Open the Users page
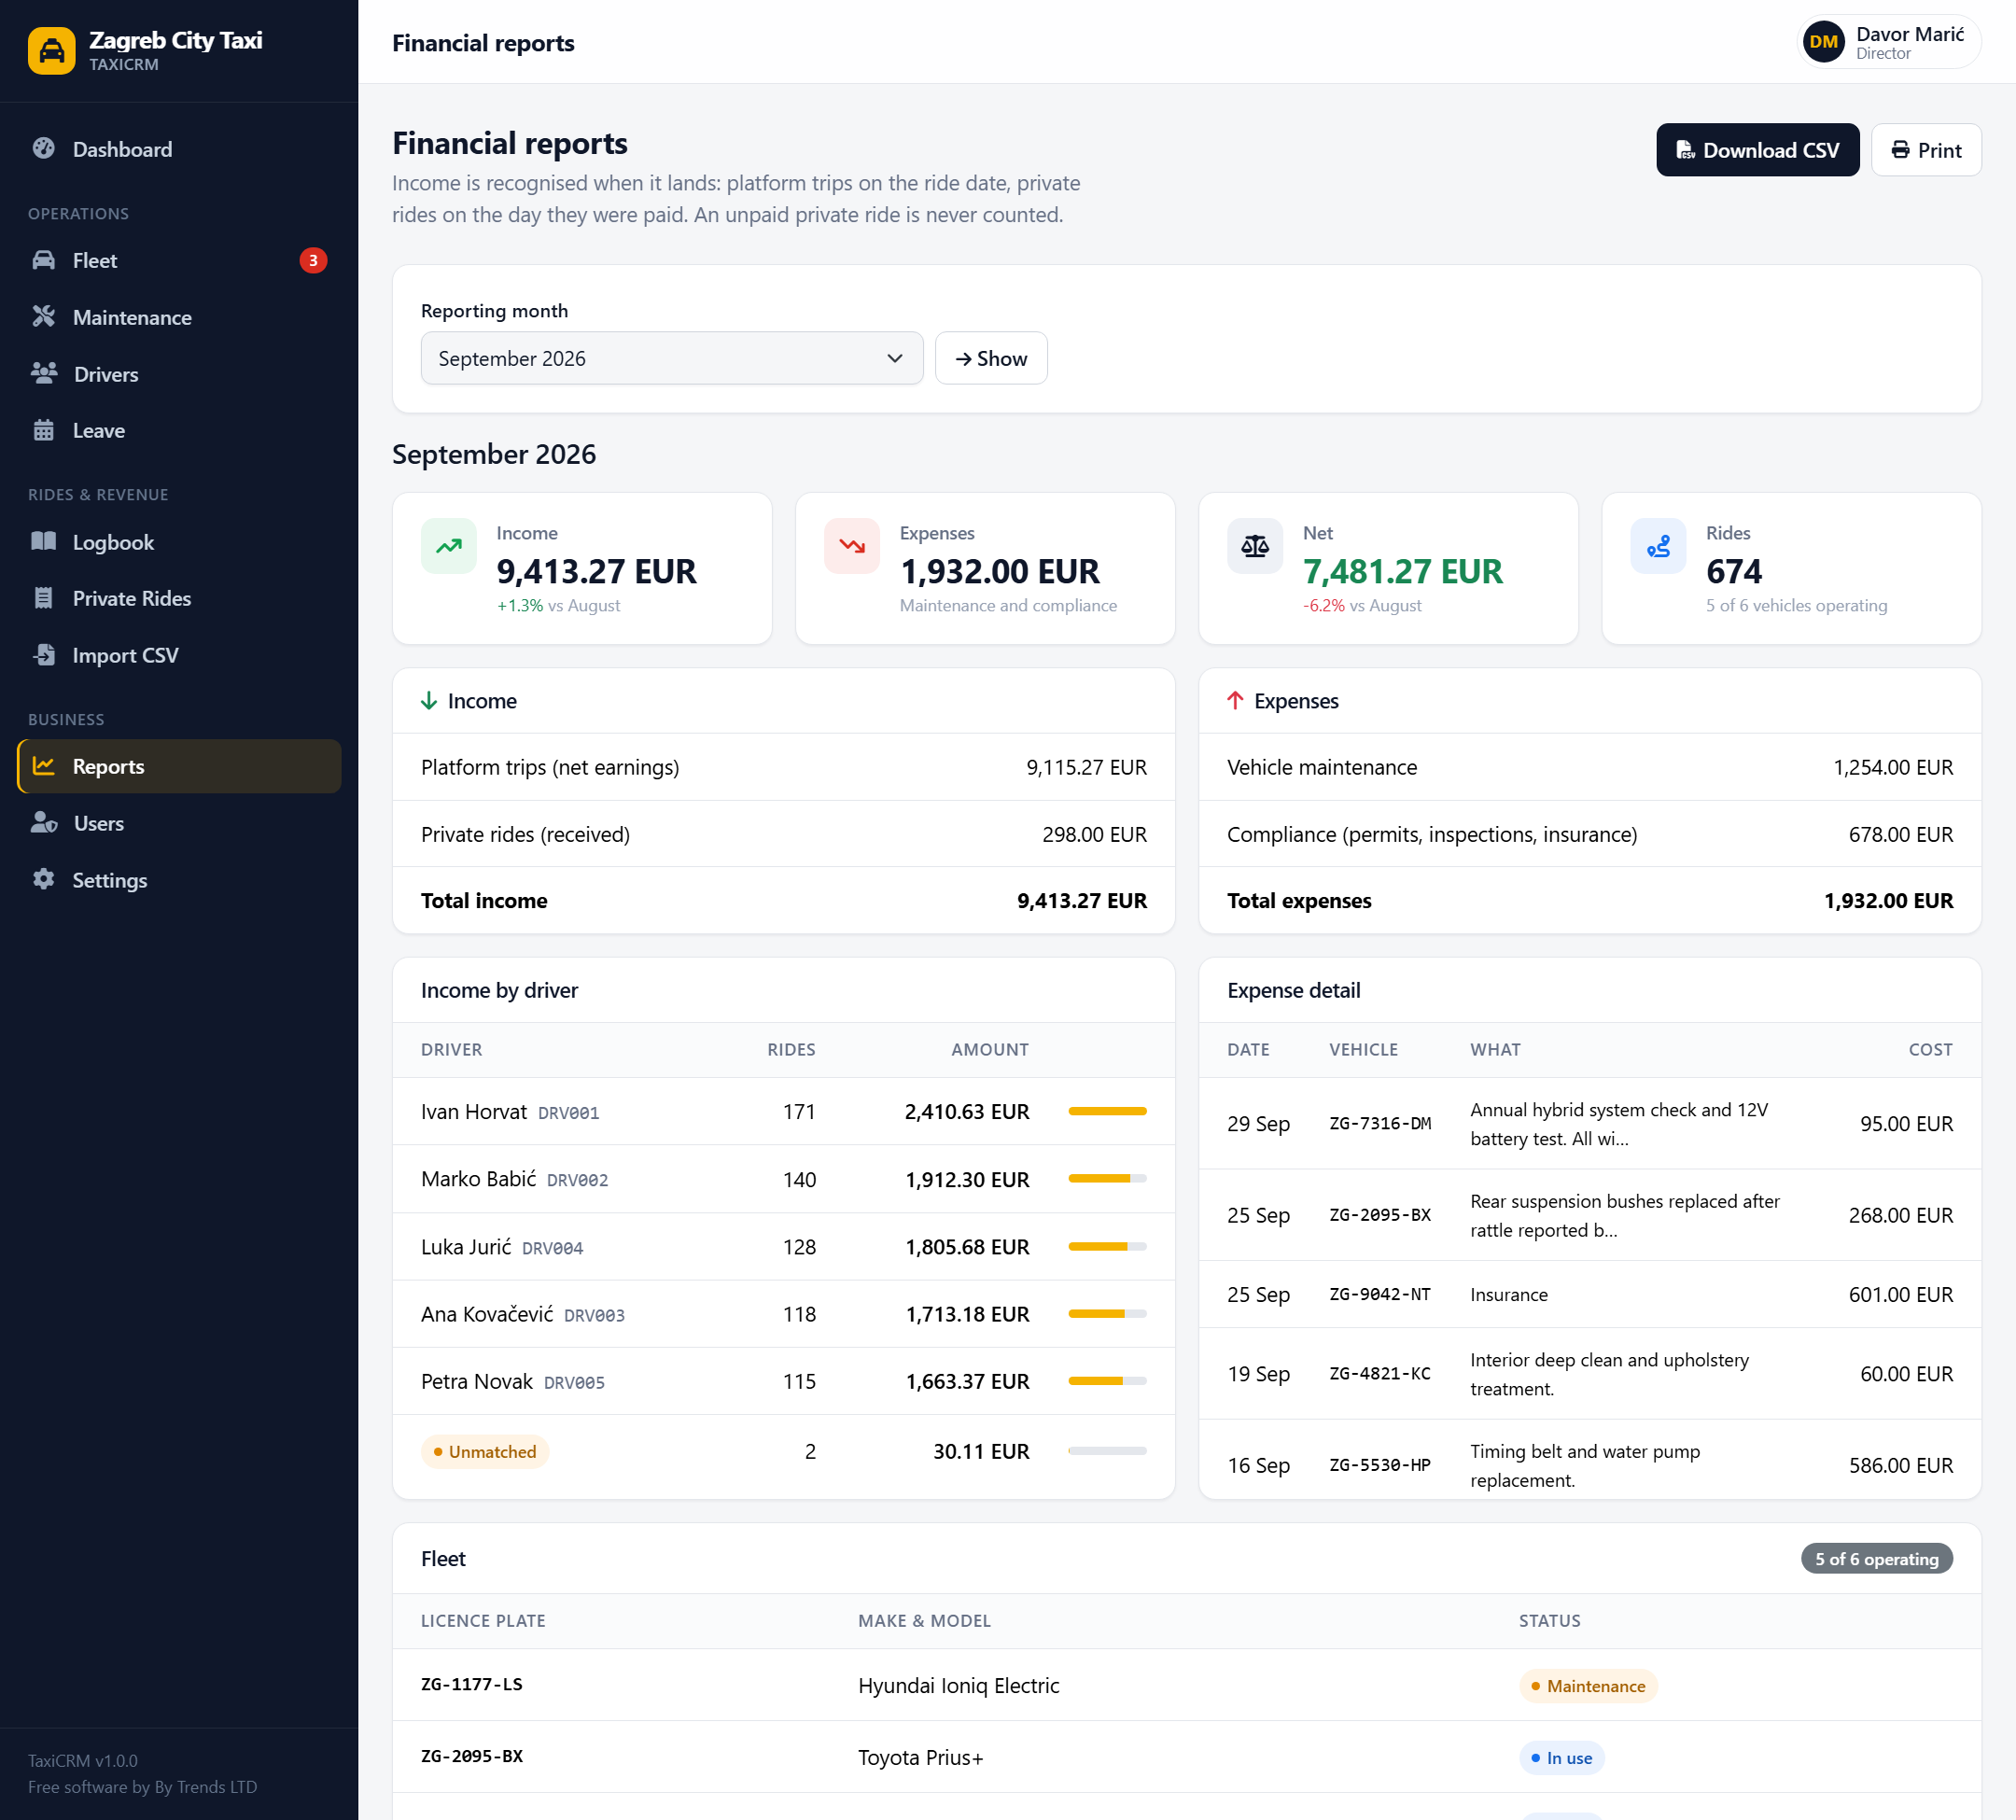 point(179,823)
